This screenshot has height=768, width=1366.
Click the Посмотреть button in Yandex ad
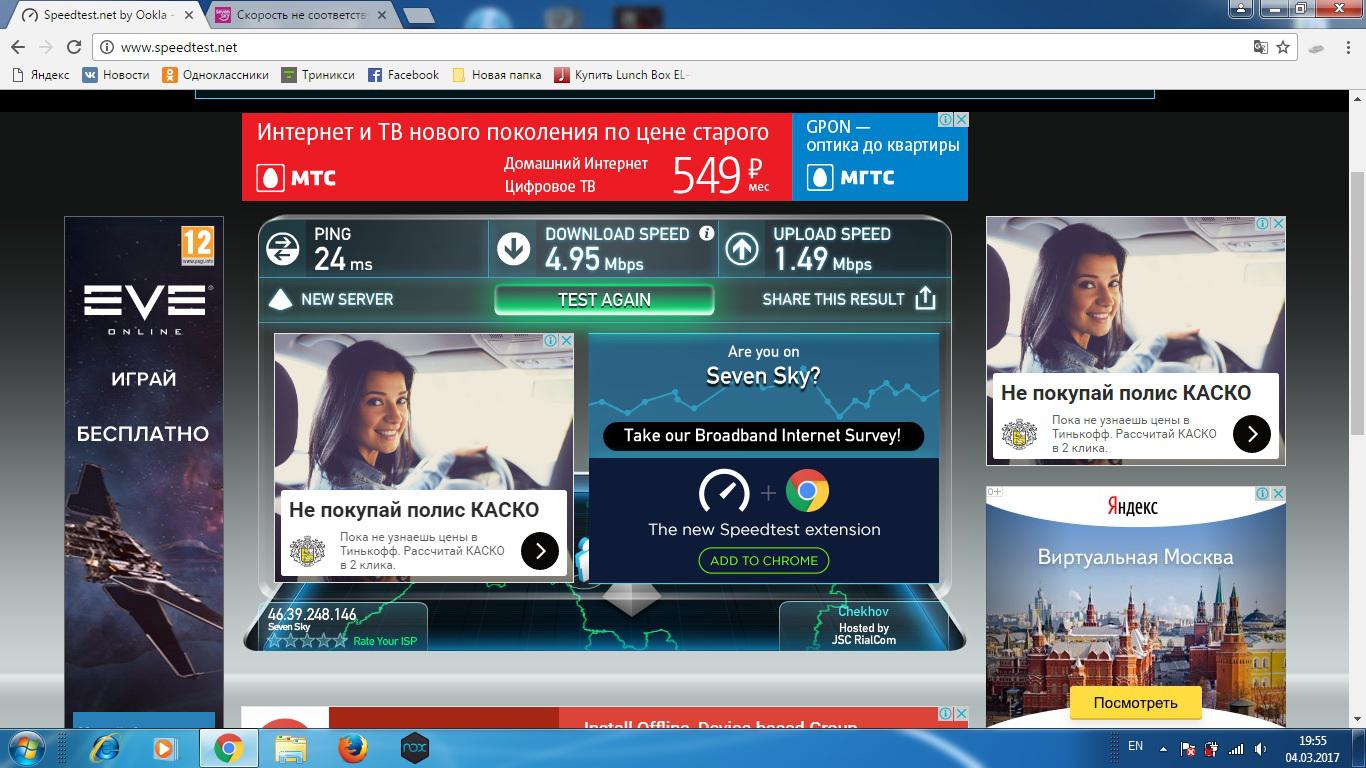(x=1135, y=703)
